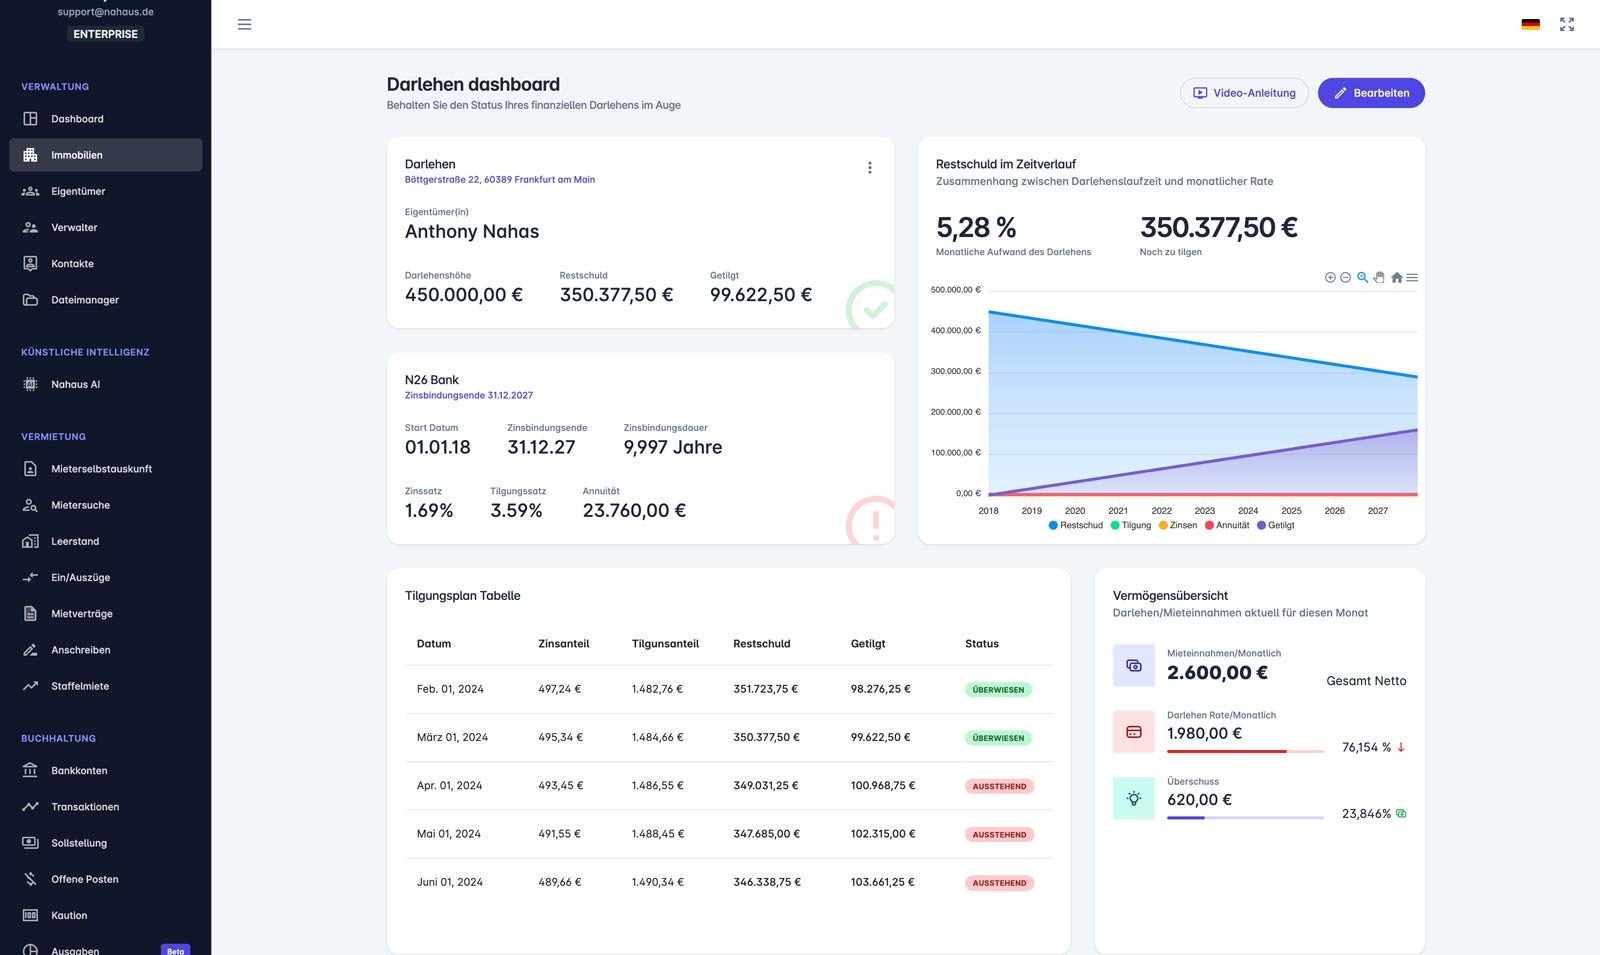This screenshot has height=955, width=1600.
Task: Activate the chart panning hand tool
Action: click(x=1379, y=278)
